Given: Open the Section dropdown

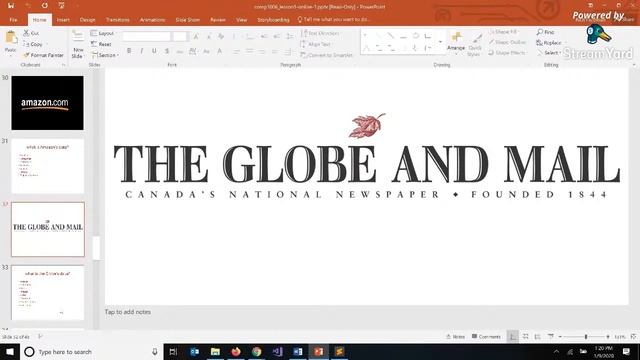Looking at the screenshot, I should [x=105, y=55].
